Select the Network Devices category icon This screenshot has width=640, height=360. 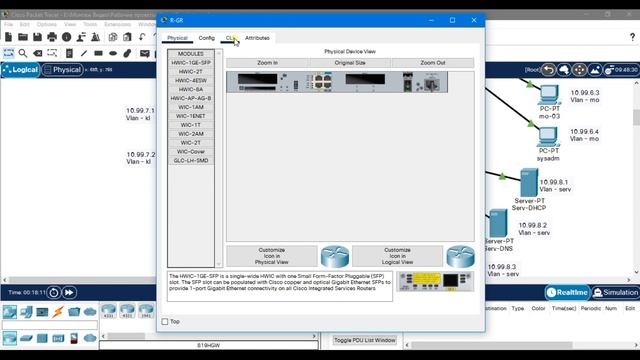(x=10, y=312)
